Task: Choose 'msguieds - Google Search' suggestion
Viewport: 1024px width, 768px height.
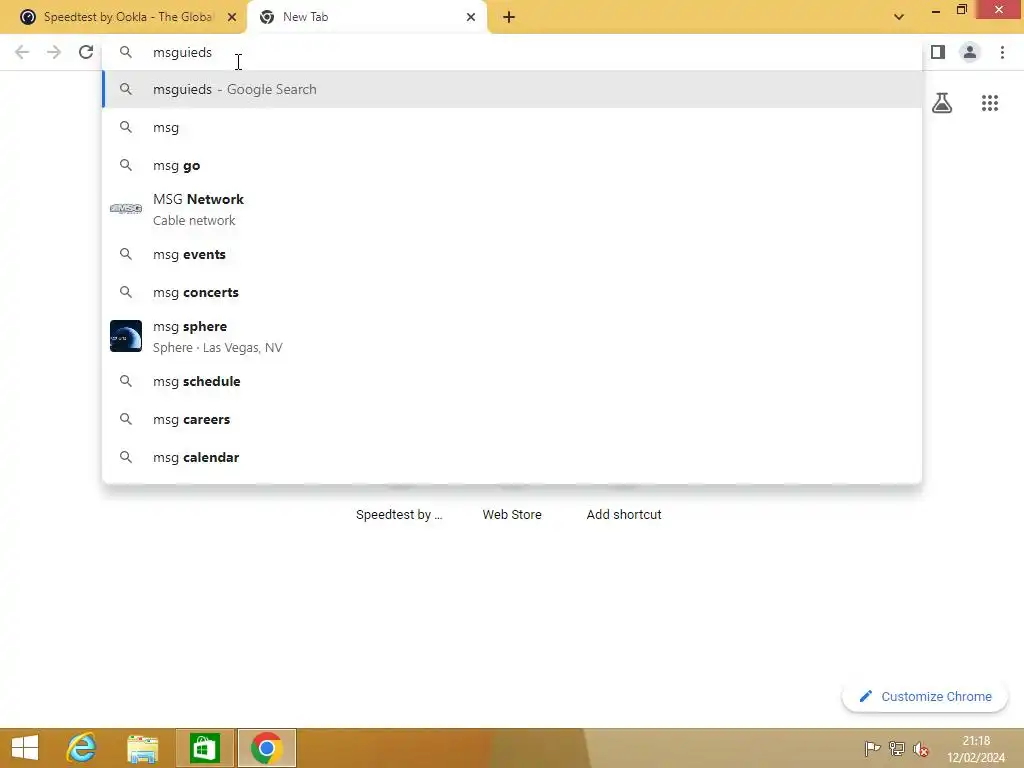Action: point(512,89)
